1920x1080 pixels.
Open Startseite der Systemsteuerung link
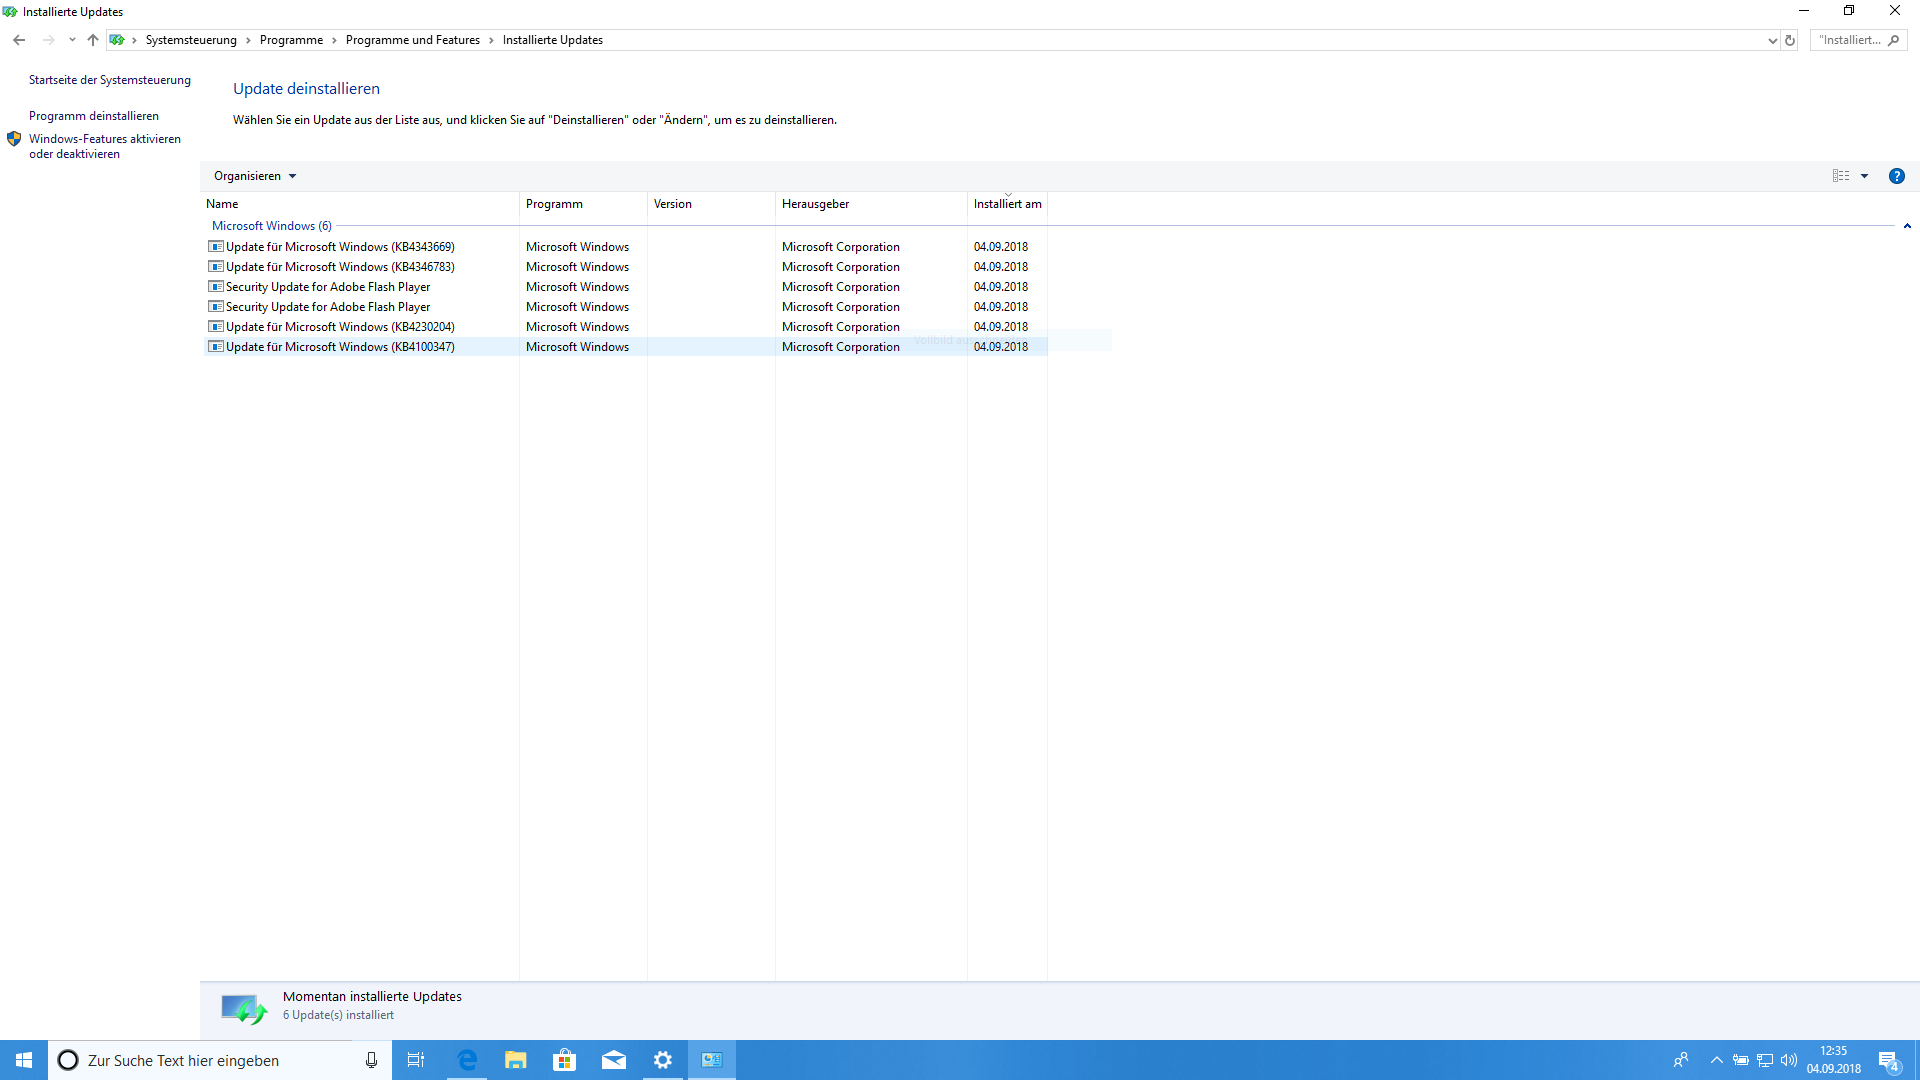pos(110,80)
